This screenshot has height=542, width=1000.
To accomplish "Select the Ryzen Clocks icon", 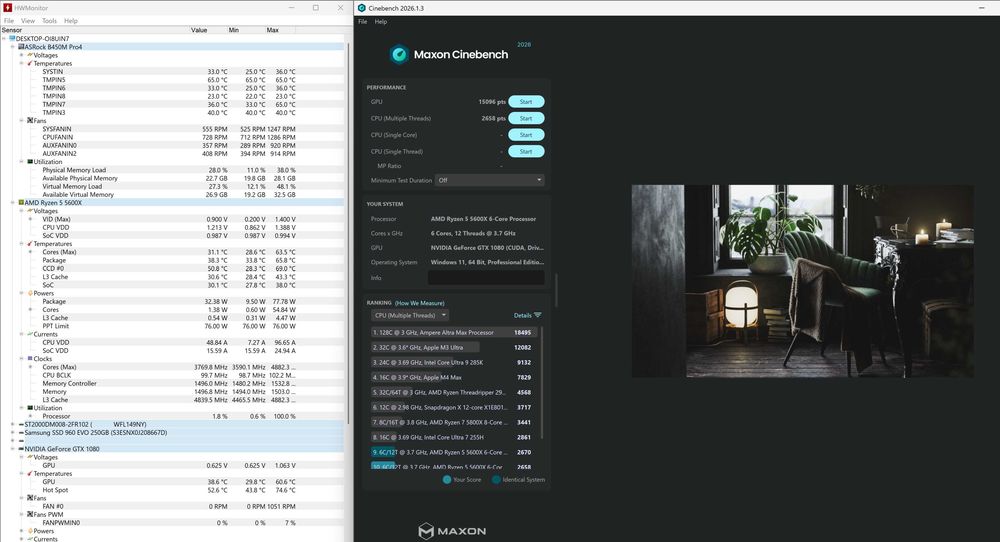I will pyautogui.click(x=30, y=359).
